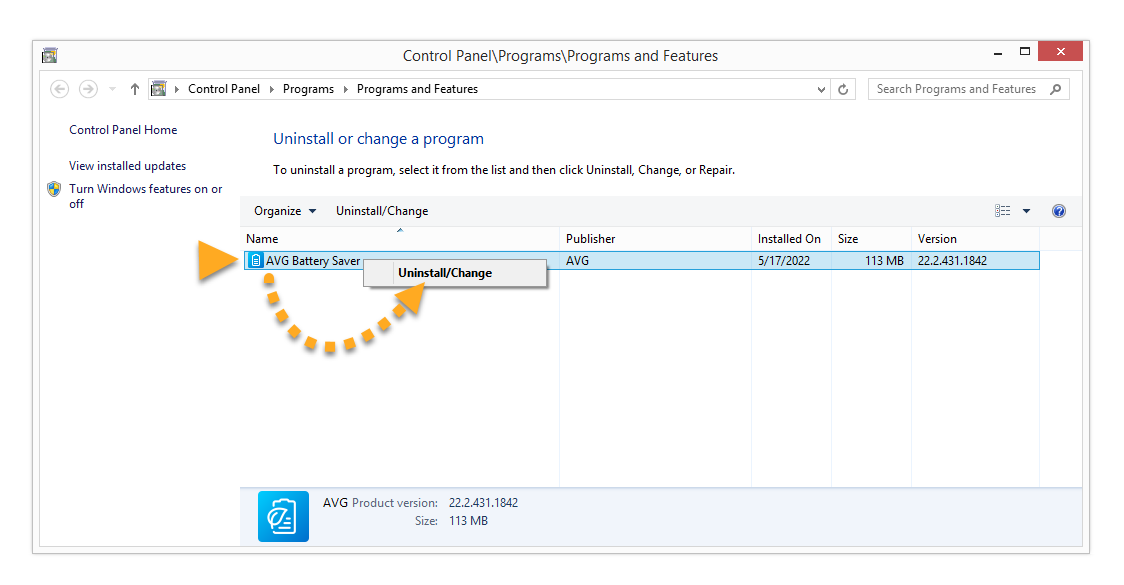Image resolution: width=1124 pixels, height=585 pixels.
Task: Click Uninstall/Change in the toolbar
Action: pos(382,211)
